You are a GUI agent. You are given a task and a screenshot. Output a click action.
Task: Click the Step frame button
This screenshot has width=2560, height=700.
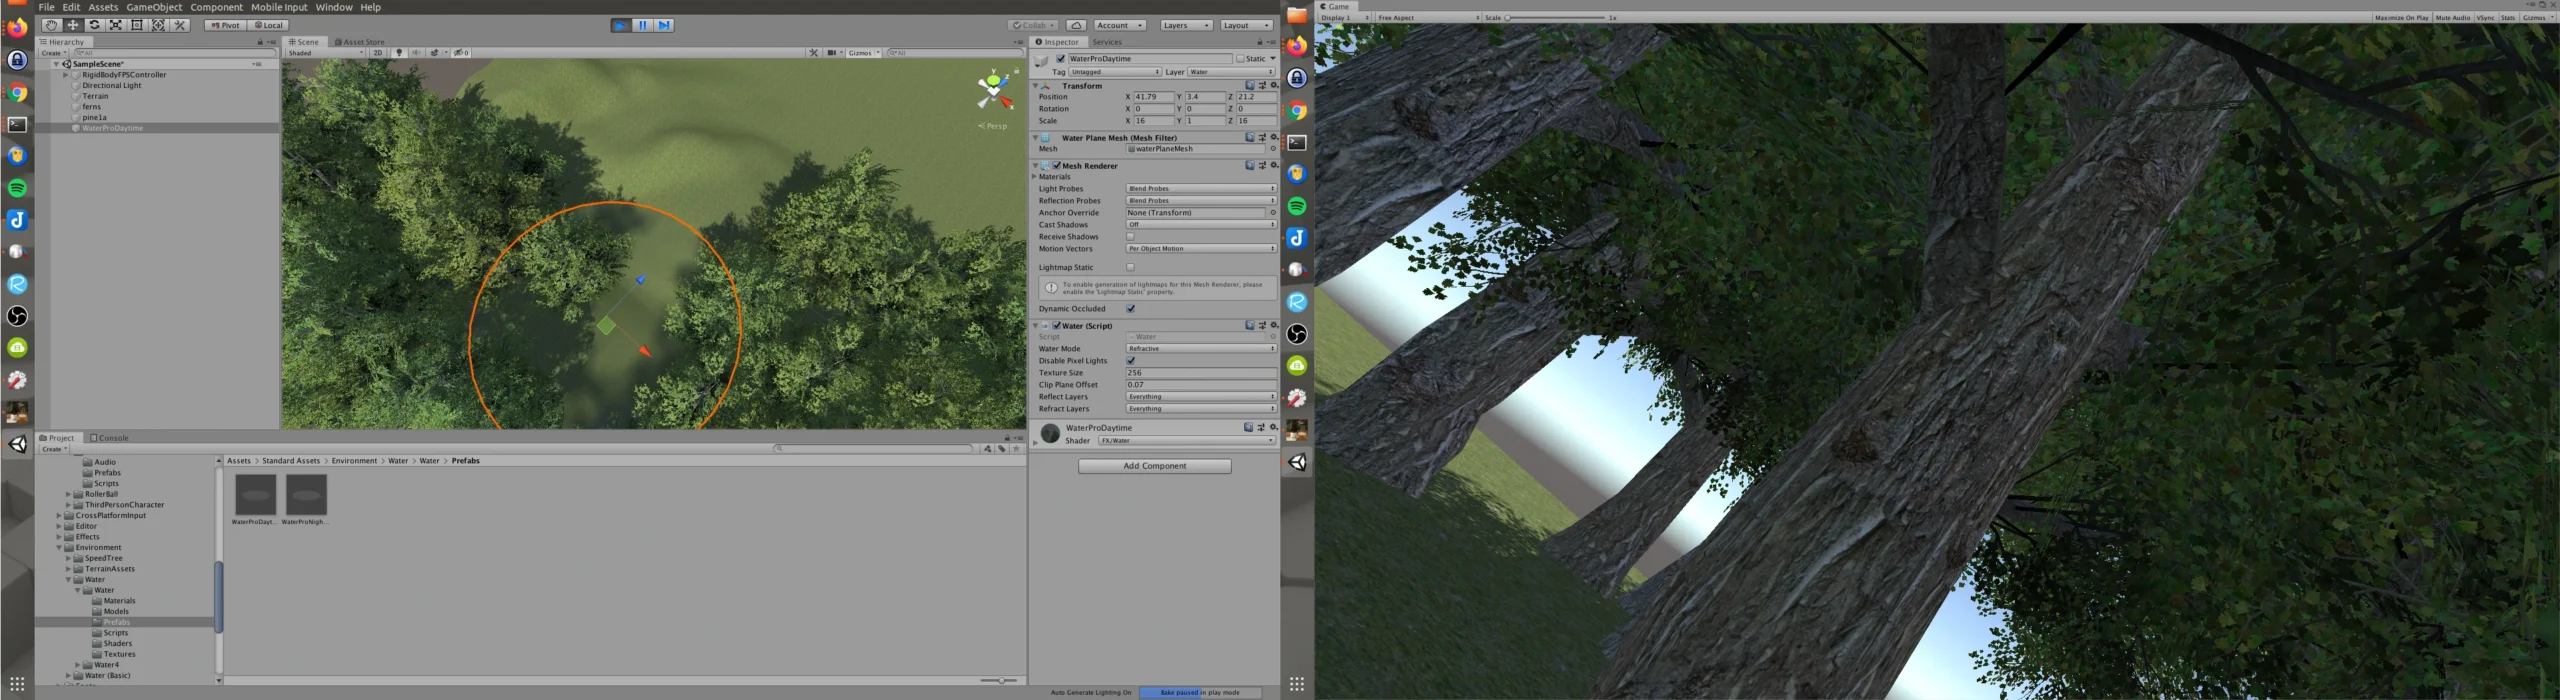click(664, 25)
